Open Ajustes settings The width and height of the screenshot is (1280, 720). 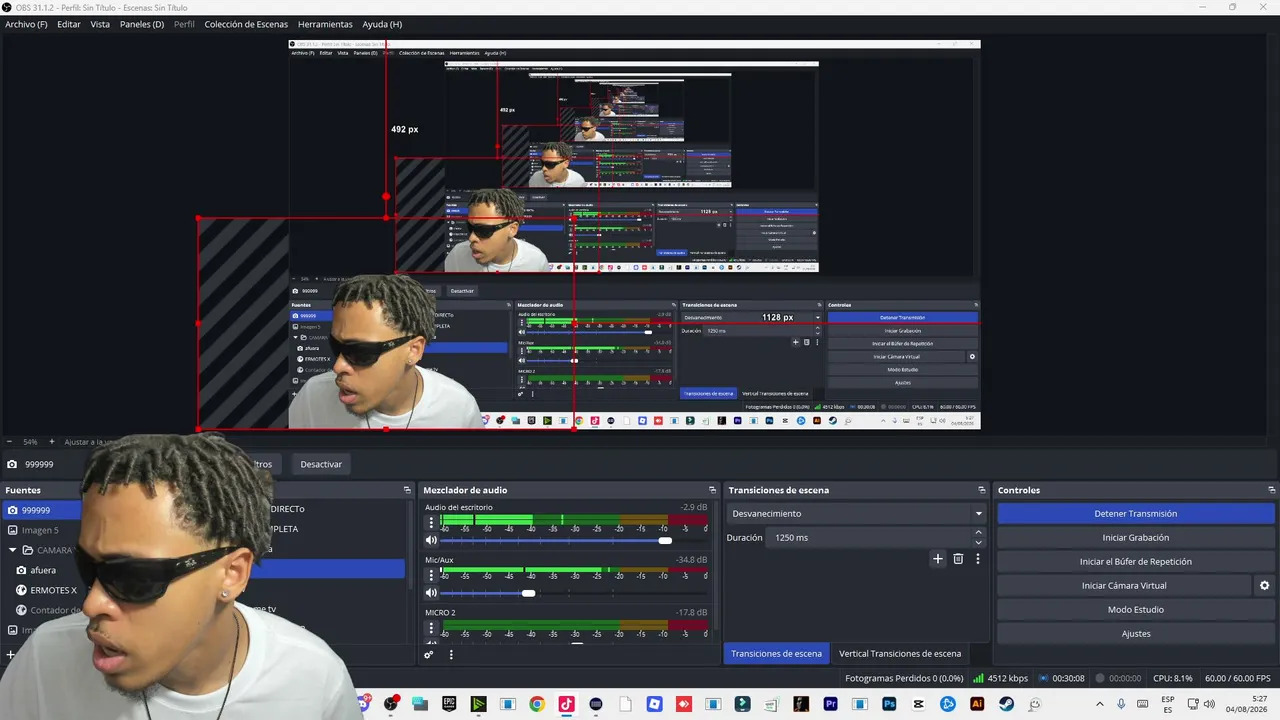[x=1136, y=634]
